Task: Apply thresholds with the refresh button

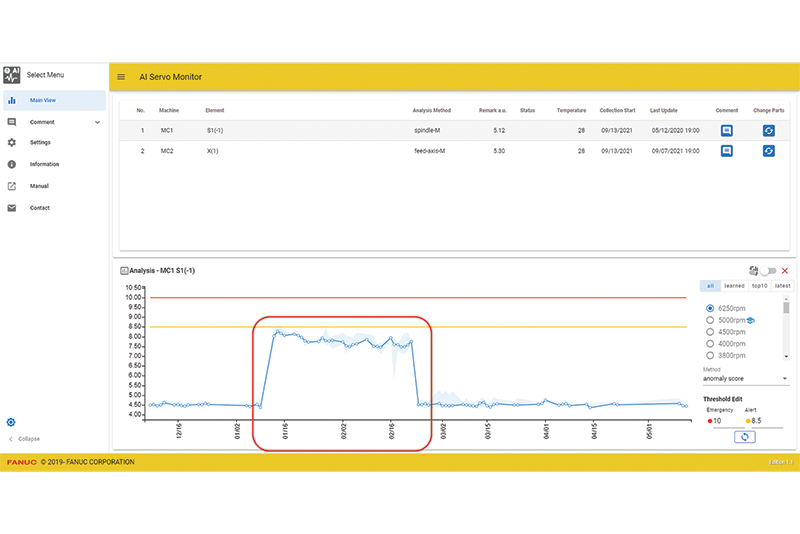Action: click(744, 437)
